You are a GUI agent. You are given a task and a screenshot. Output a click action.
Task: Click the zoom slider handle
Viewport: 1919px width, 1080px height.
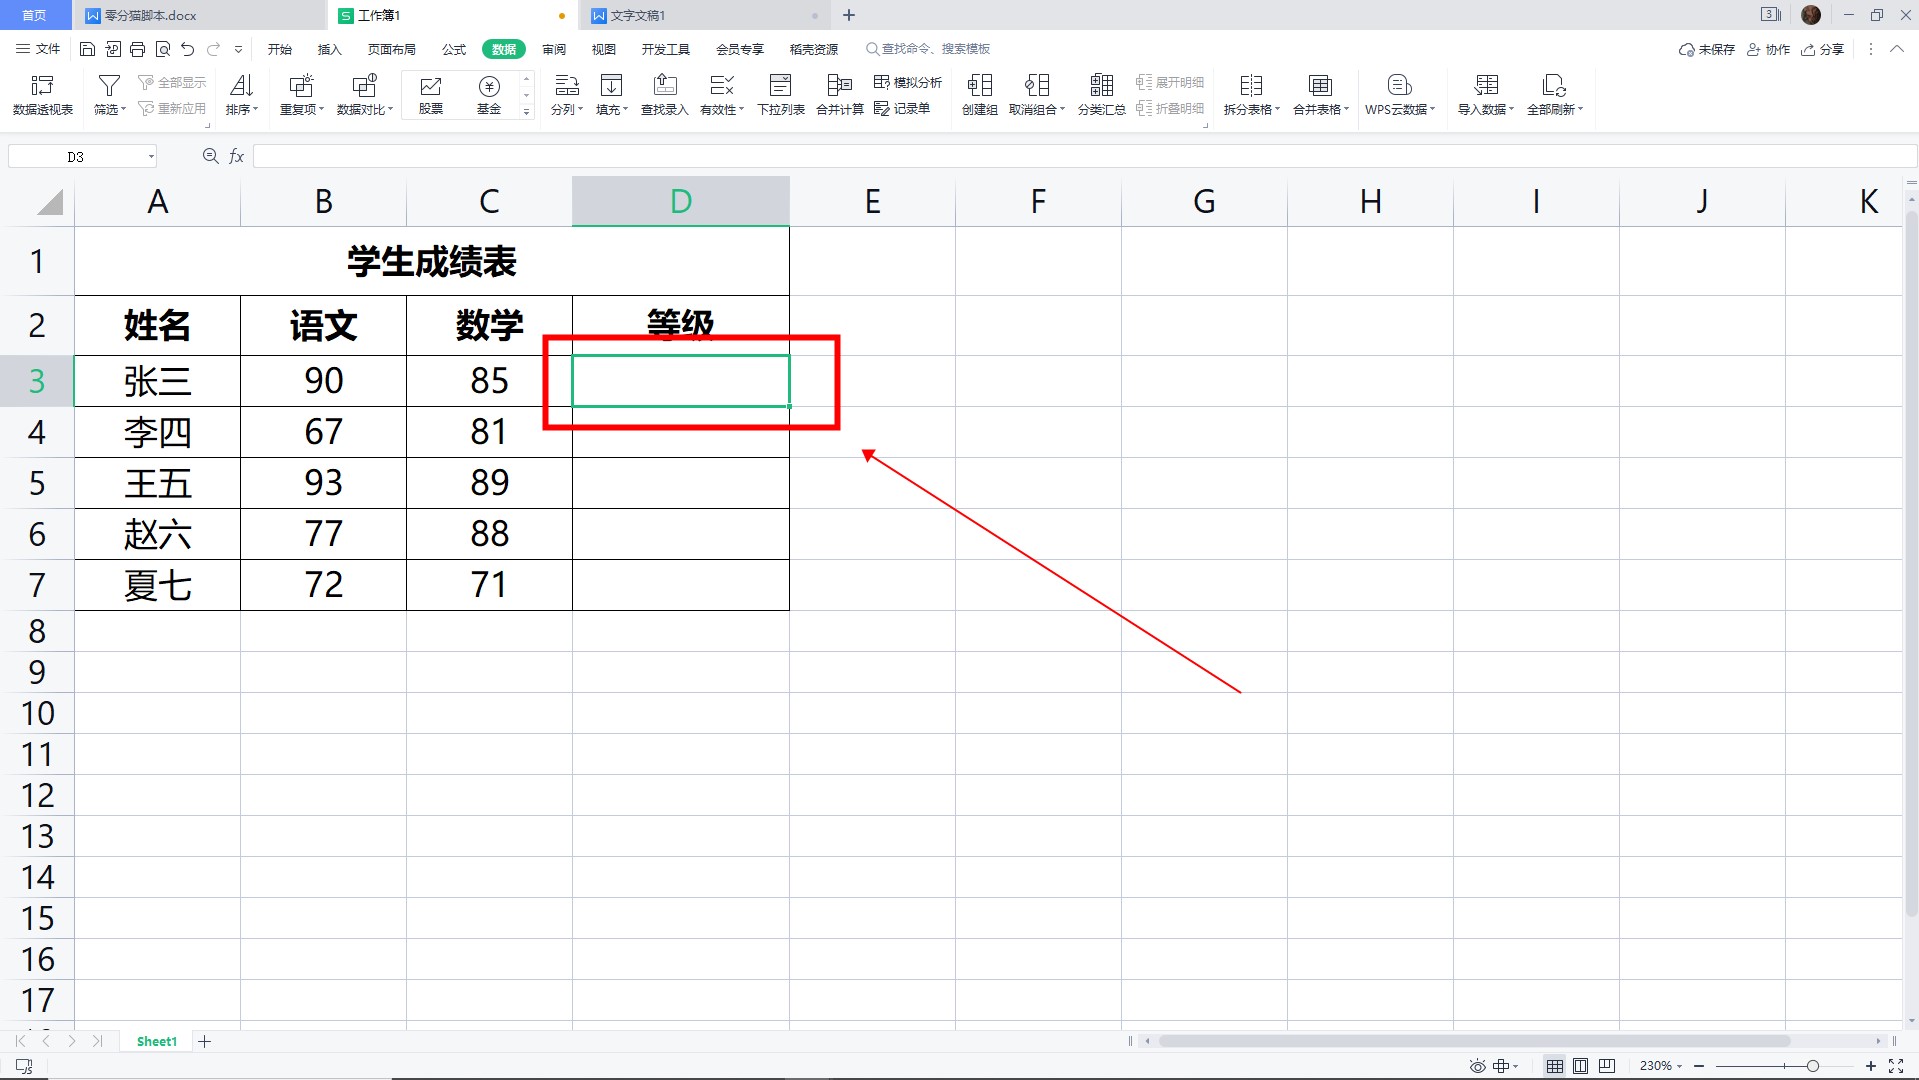(1812, 1066)
